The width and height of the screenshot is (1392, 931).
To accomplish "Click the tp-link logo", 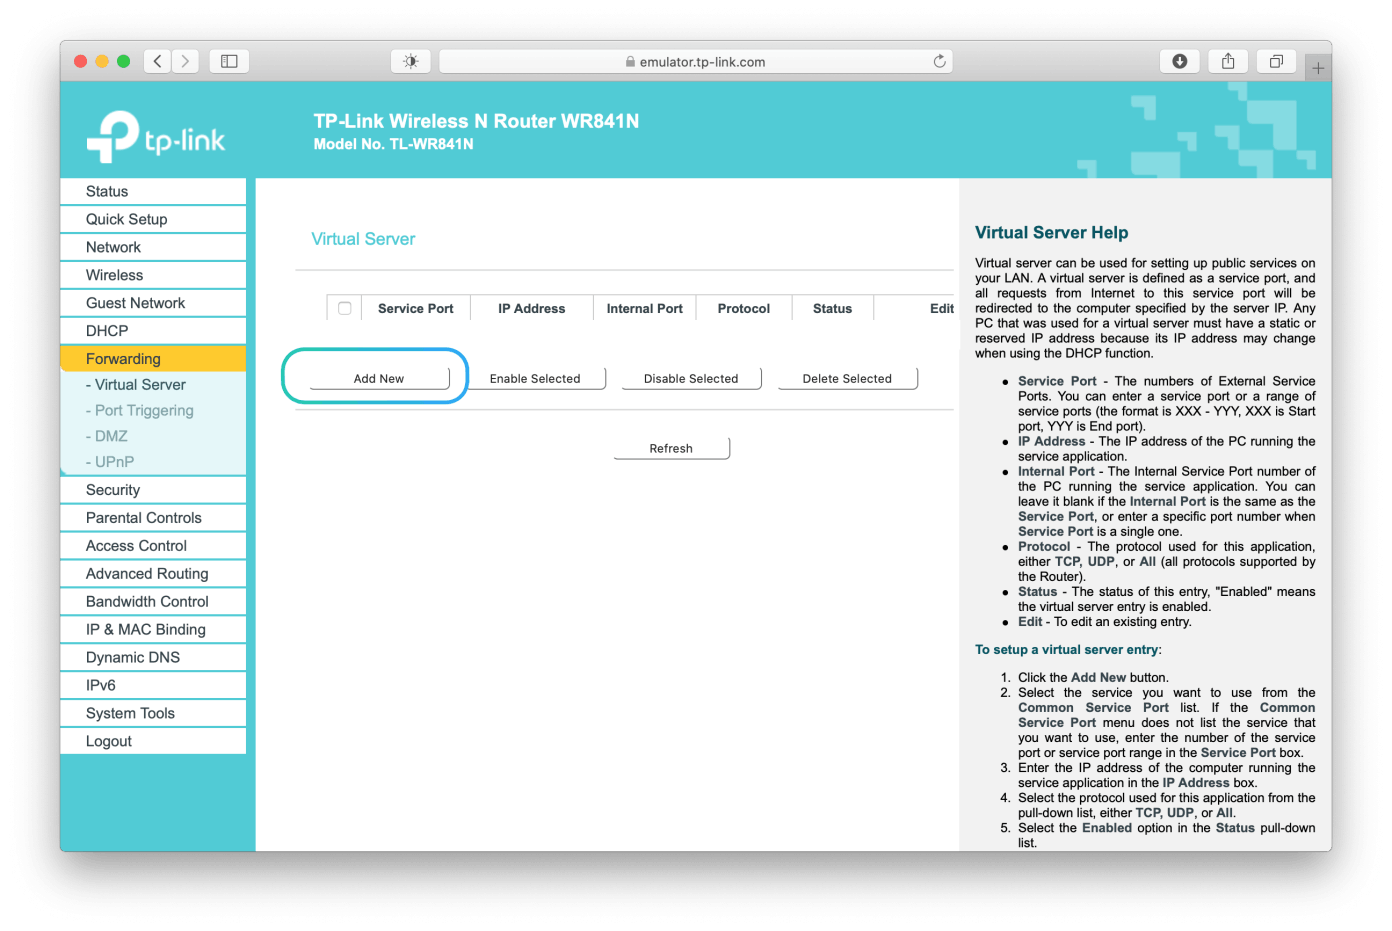I will (x=157, y=138).
